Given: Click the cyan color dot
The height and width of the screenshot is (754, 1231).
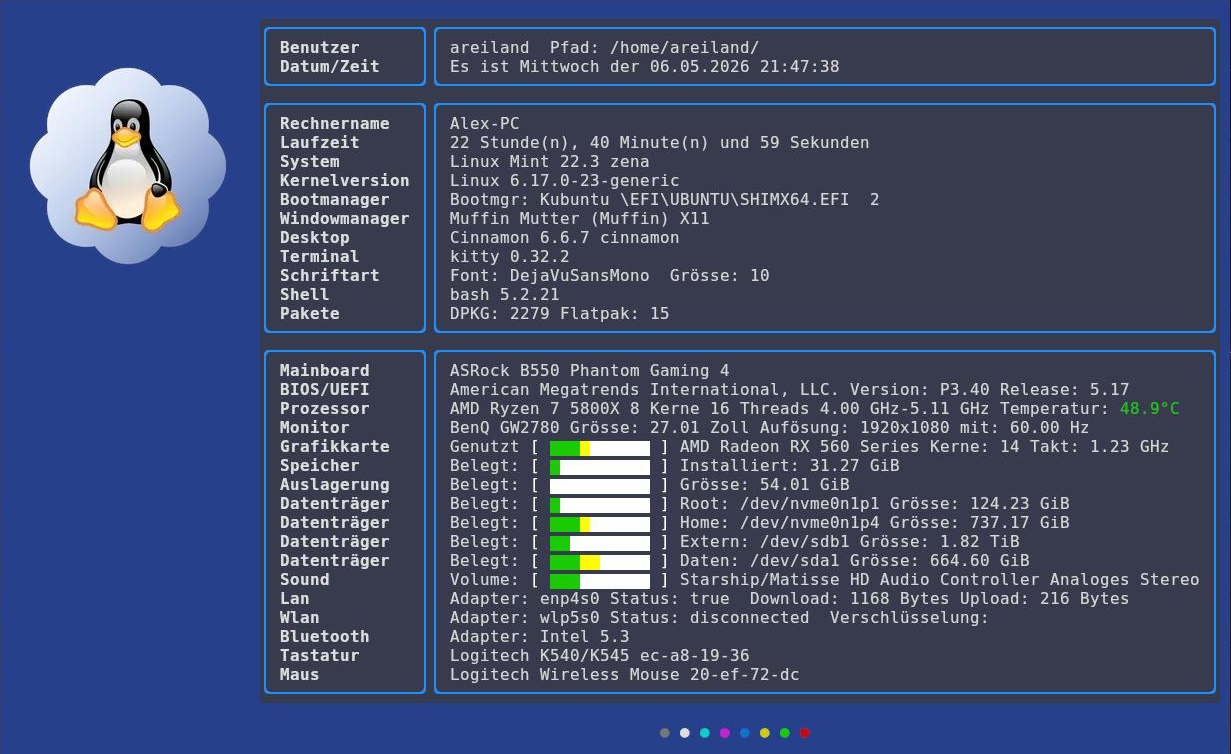Looking at the screenshot, I should (x=705, y=733).
